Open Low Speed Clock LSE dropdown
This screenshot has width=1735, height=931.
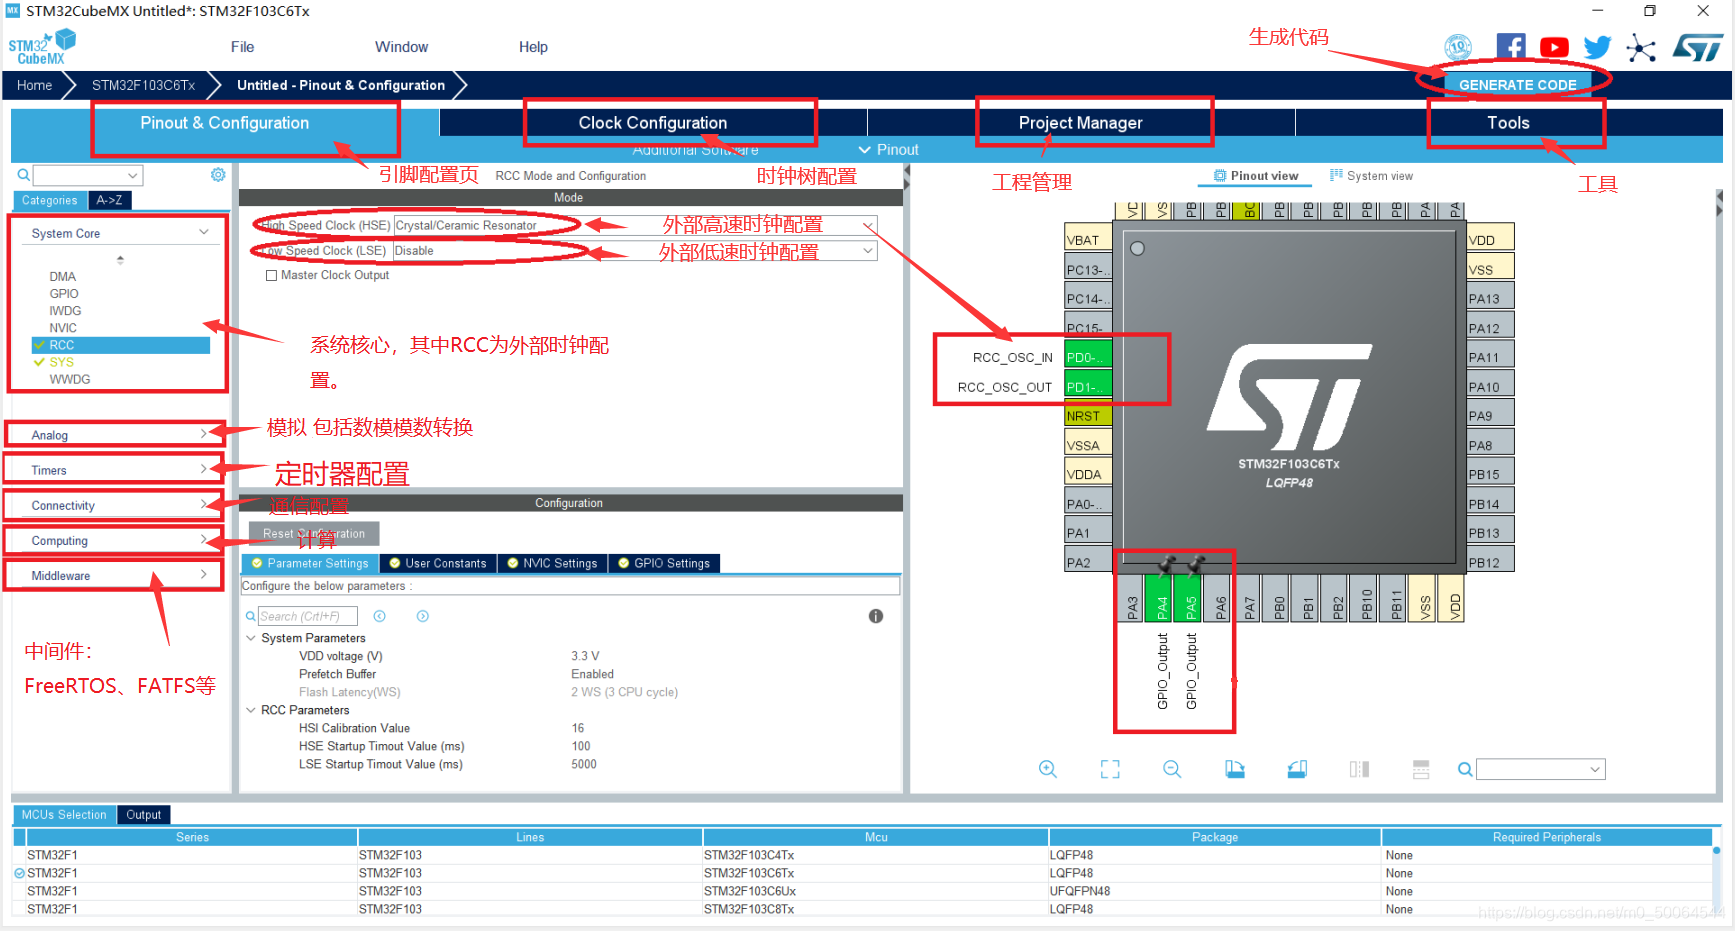[867, 251]
